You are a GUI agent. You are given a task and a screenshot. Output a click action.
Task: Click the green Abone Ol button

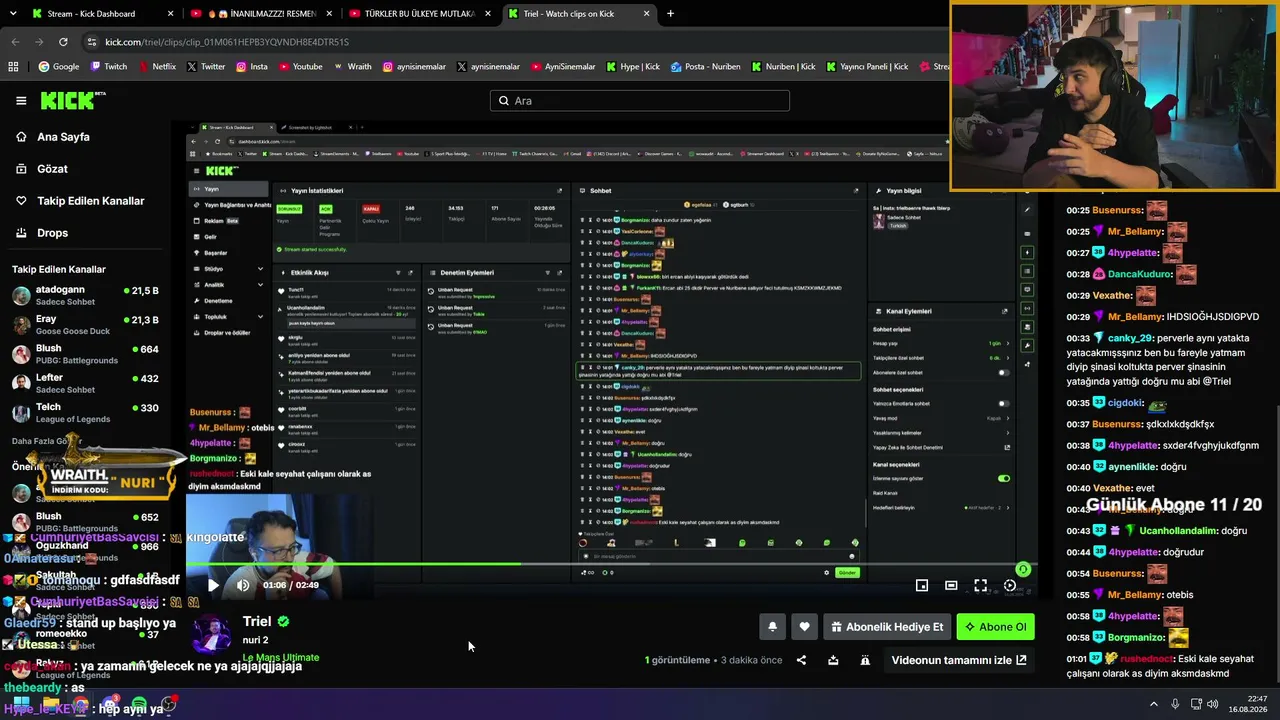[x=995, y=627]
